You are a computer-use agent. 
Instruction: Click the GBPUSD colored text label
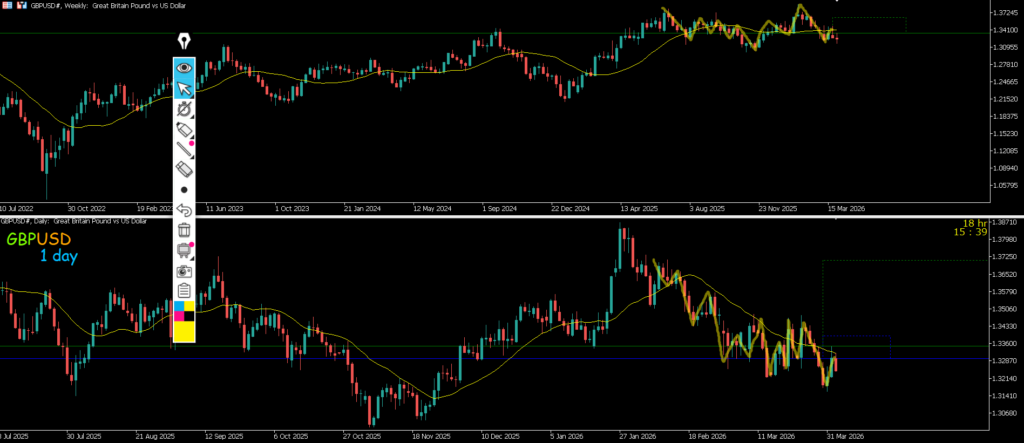(x=38, y=240)
